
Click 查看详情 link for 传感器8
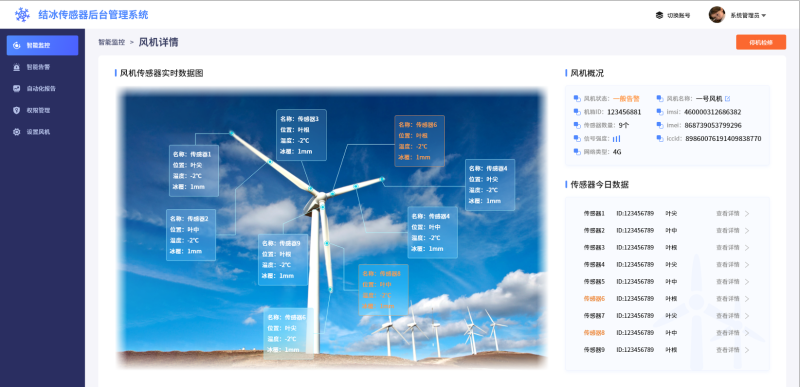point(728,332)
